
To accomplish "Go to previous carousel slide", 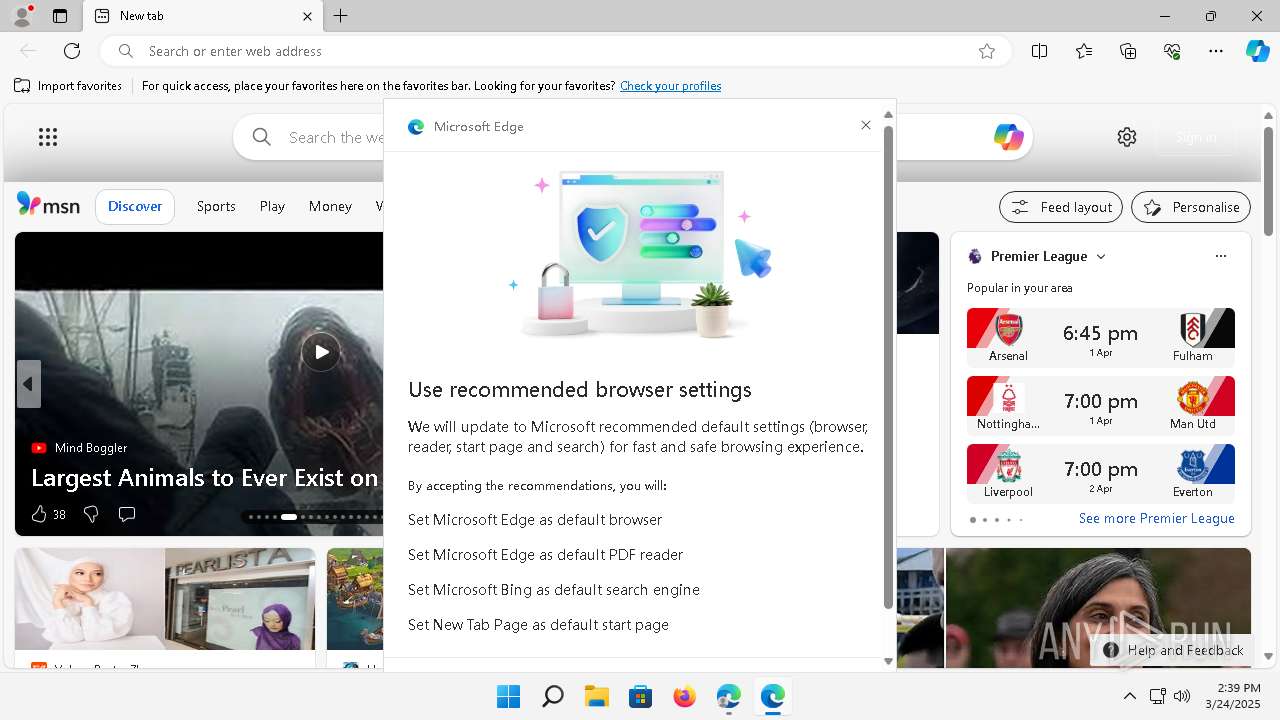I will point(28,384).
